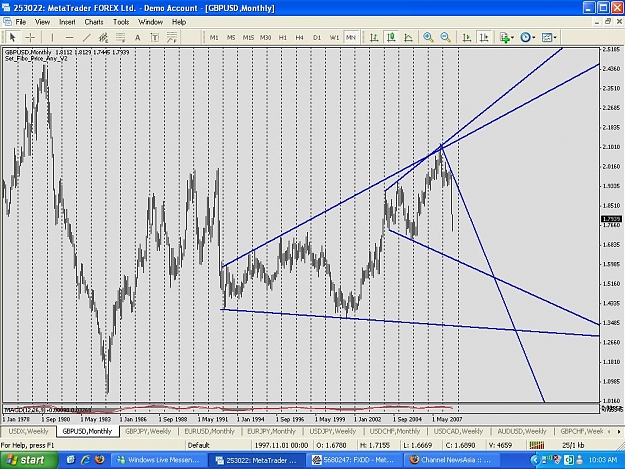
Task: Switch timeframe to M30
Action: [x=265, y=37]
